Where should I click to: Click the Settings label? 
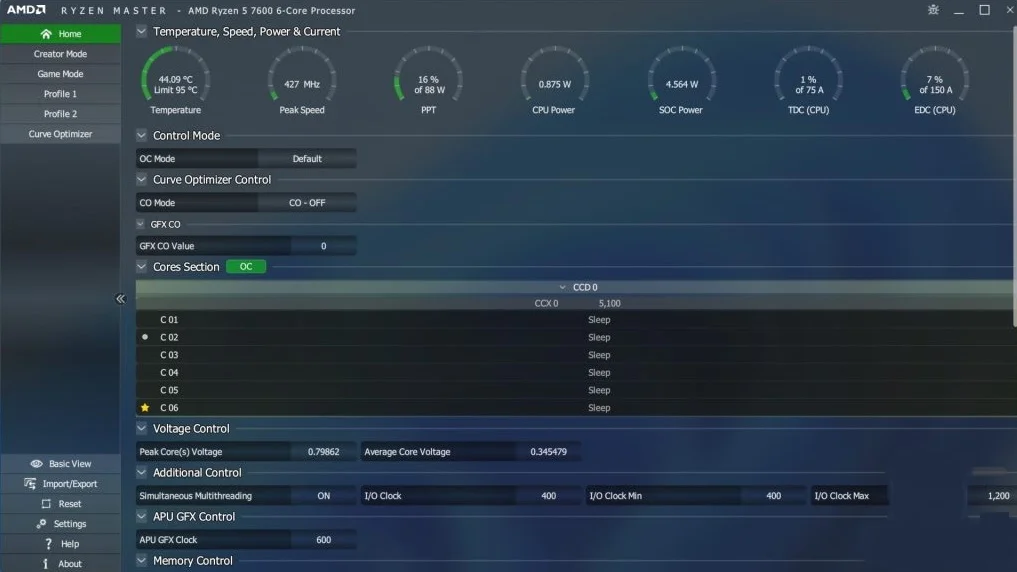[70, 524]
